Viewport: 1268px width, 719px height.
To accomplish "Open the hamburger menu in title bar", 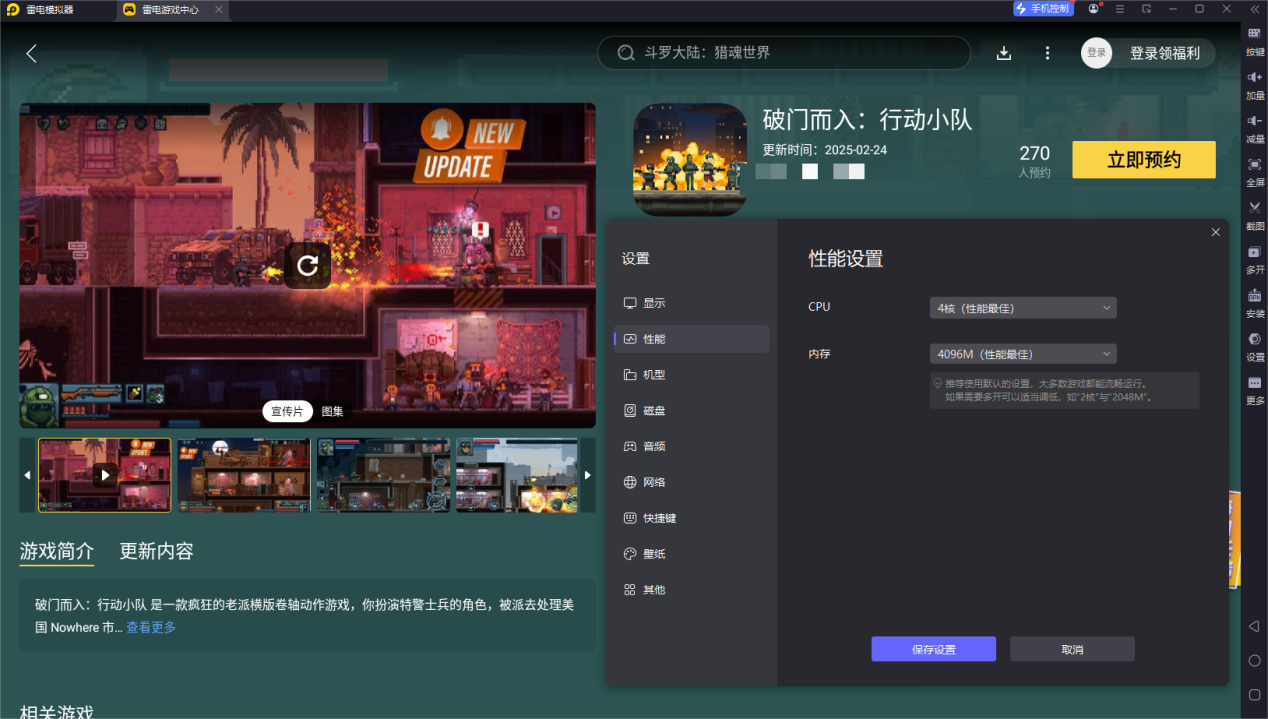I will point(1120,9).
